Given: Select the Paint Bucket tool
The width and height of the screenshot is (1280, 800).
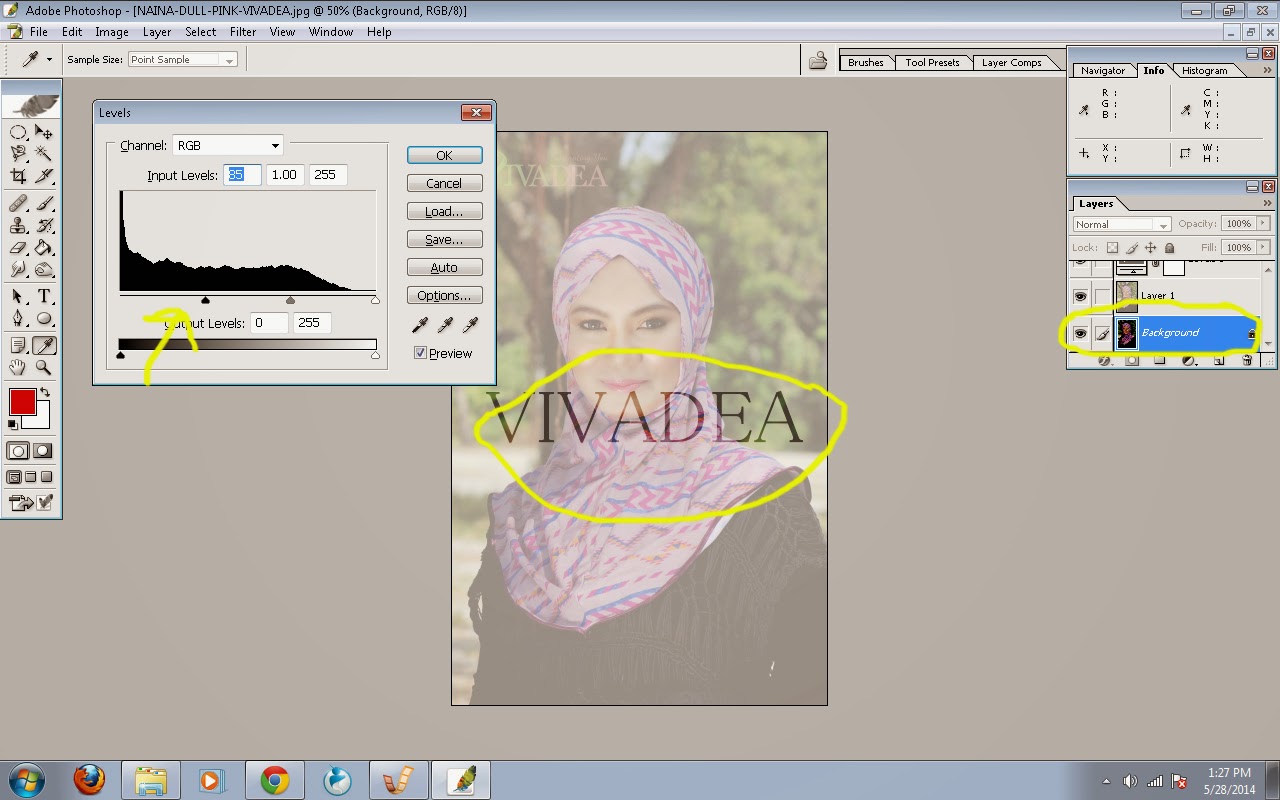Looking at the screenshot, I should [x=44, y=247].
